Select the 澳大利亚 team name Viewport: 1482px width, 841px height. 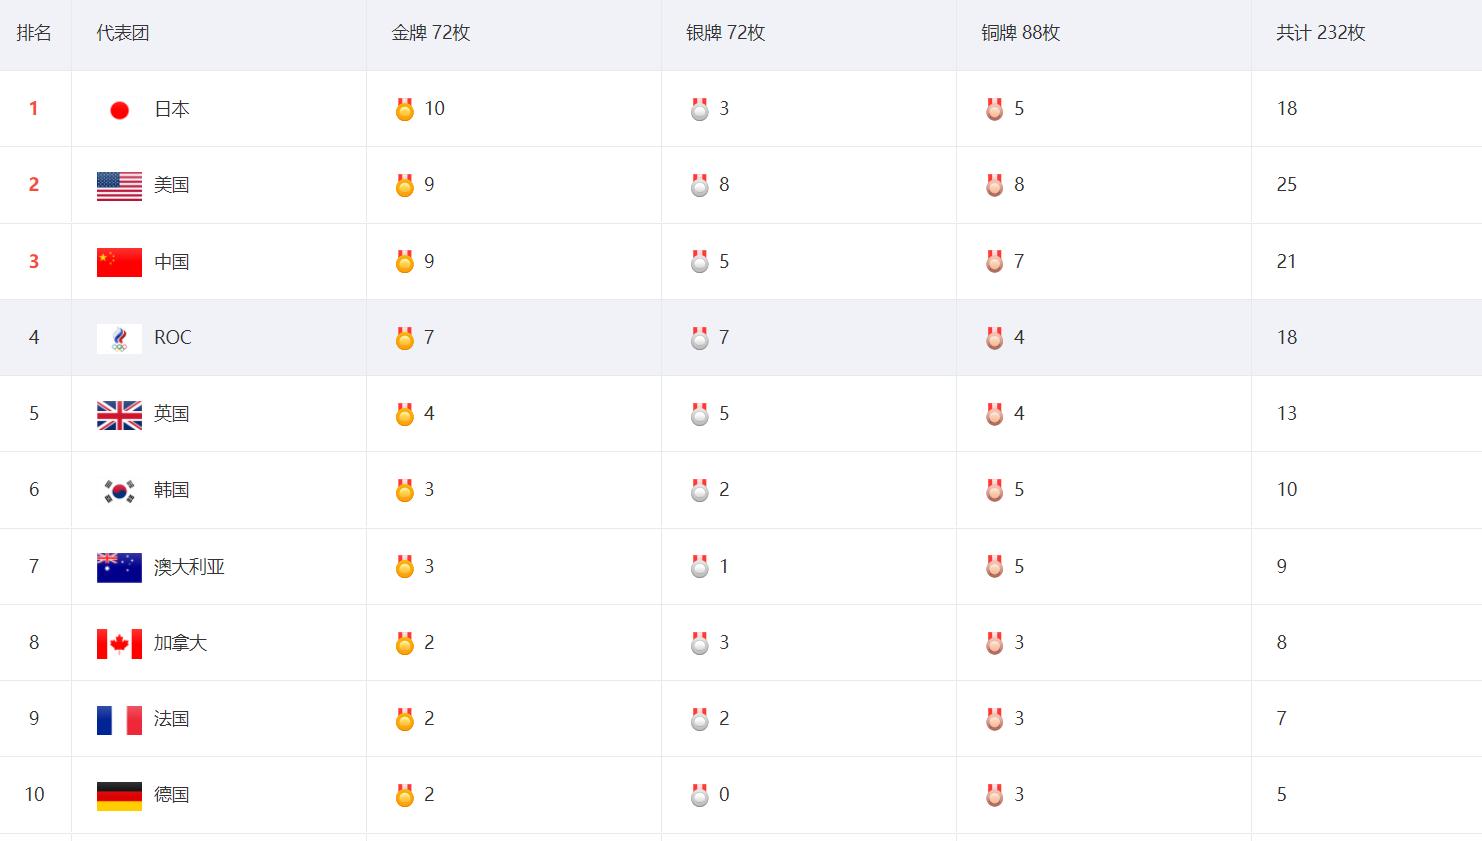190,567
